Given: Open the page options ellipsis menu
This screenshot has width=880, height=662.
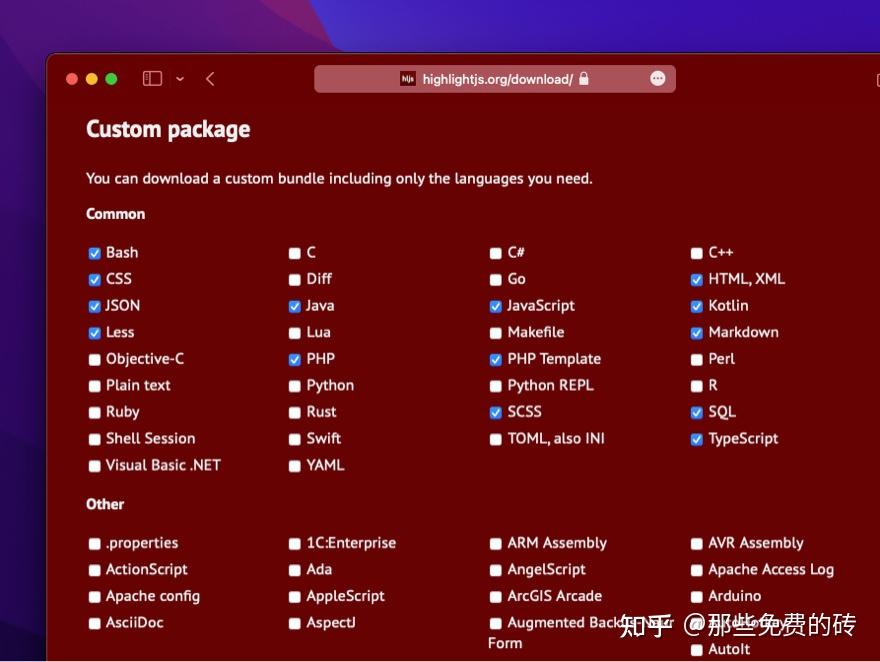Looking at the screenshot, I should pos(657,79).
